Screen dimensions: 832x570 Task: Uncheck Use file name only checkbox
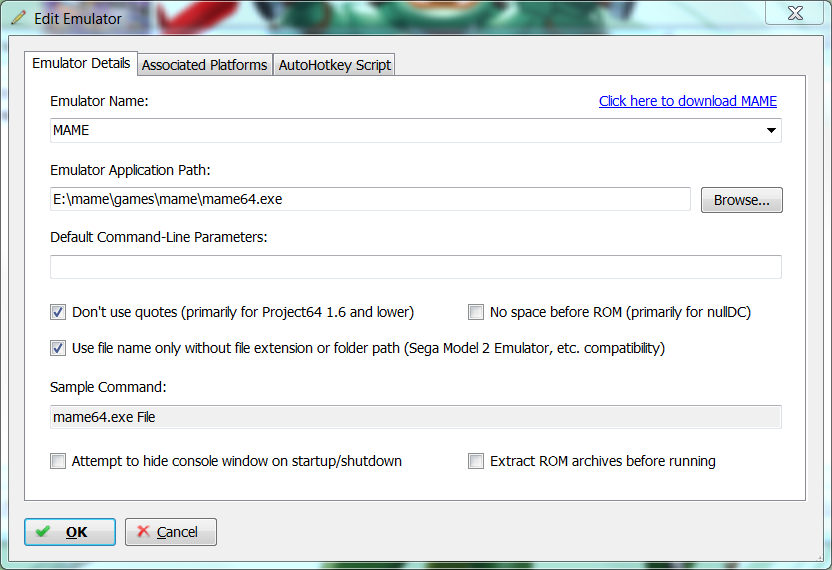pyautogui.click(x=58, y=348)
